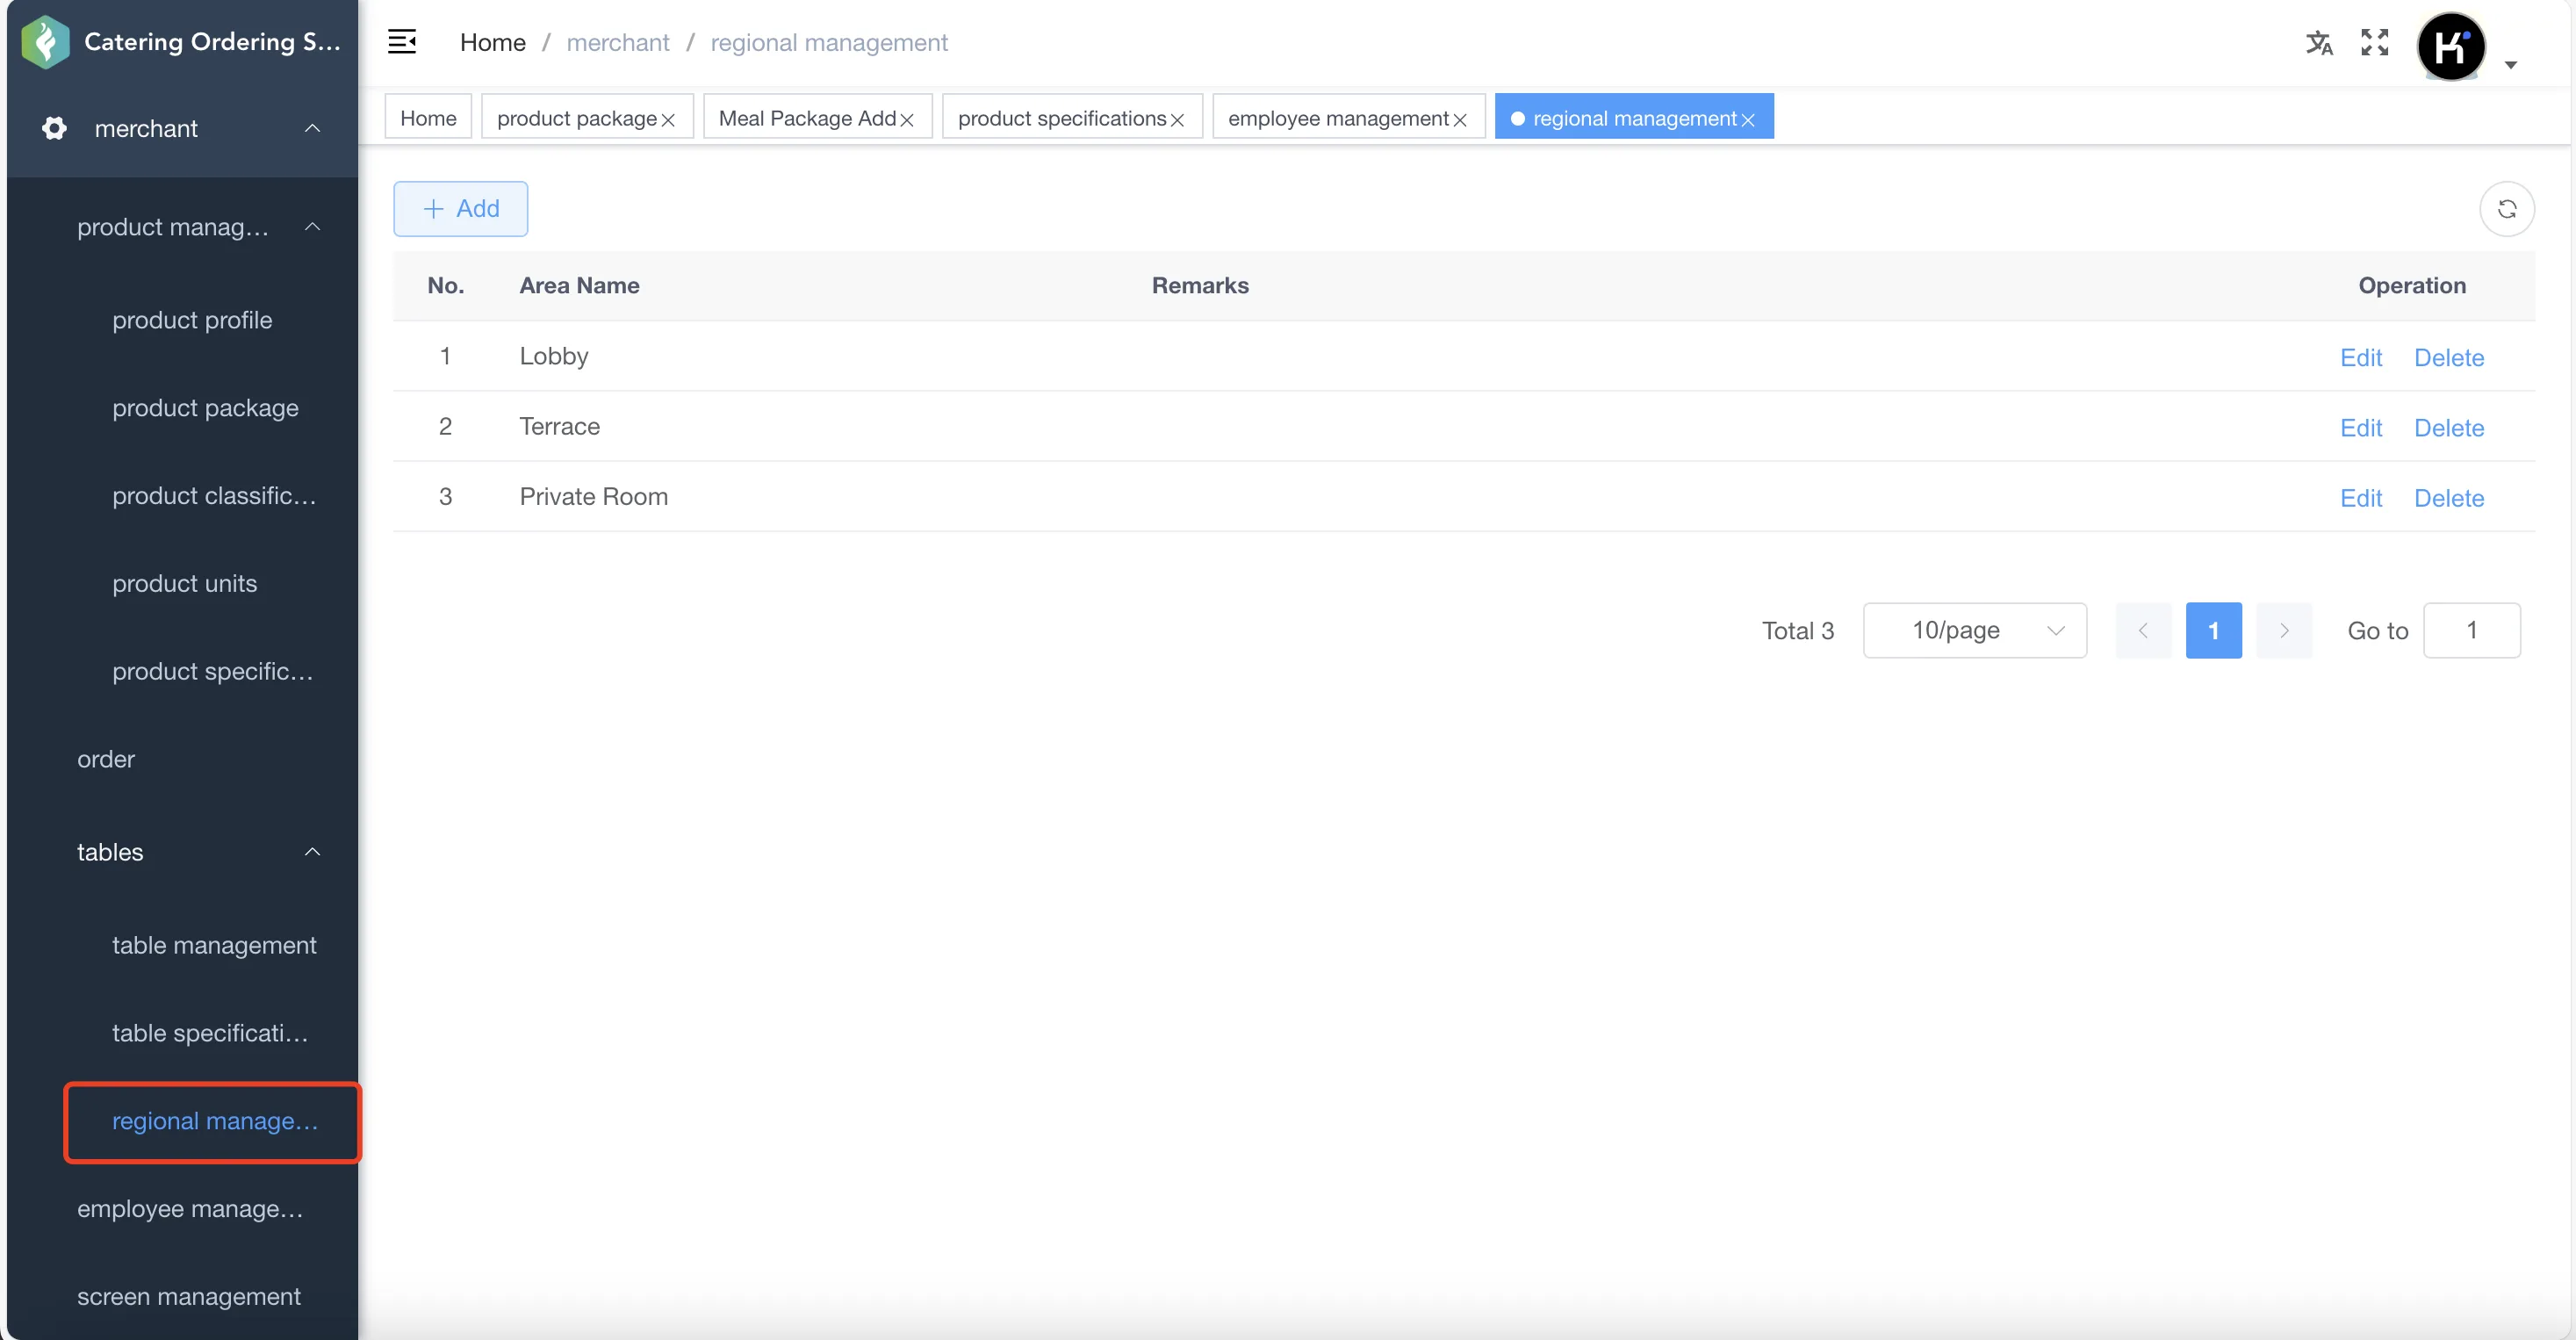Open product units in sidebar

(x=184, y=584)
